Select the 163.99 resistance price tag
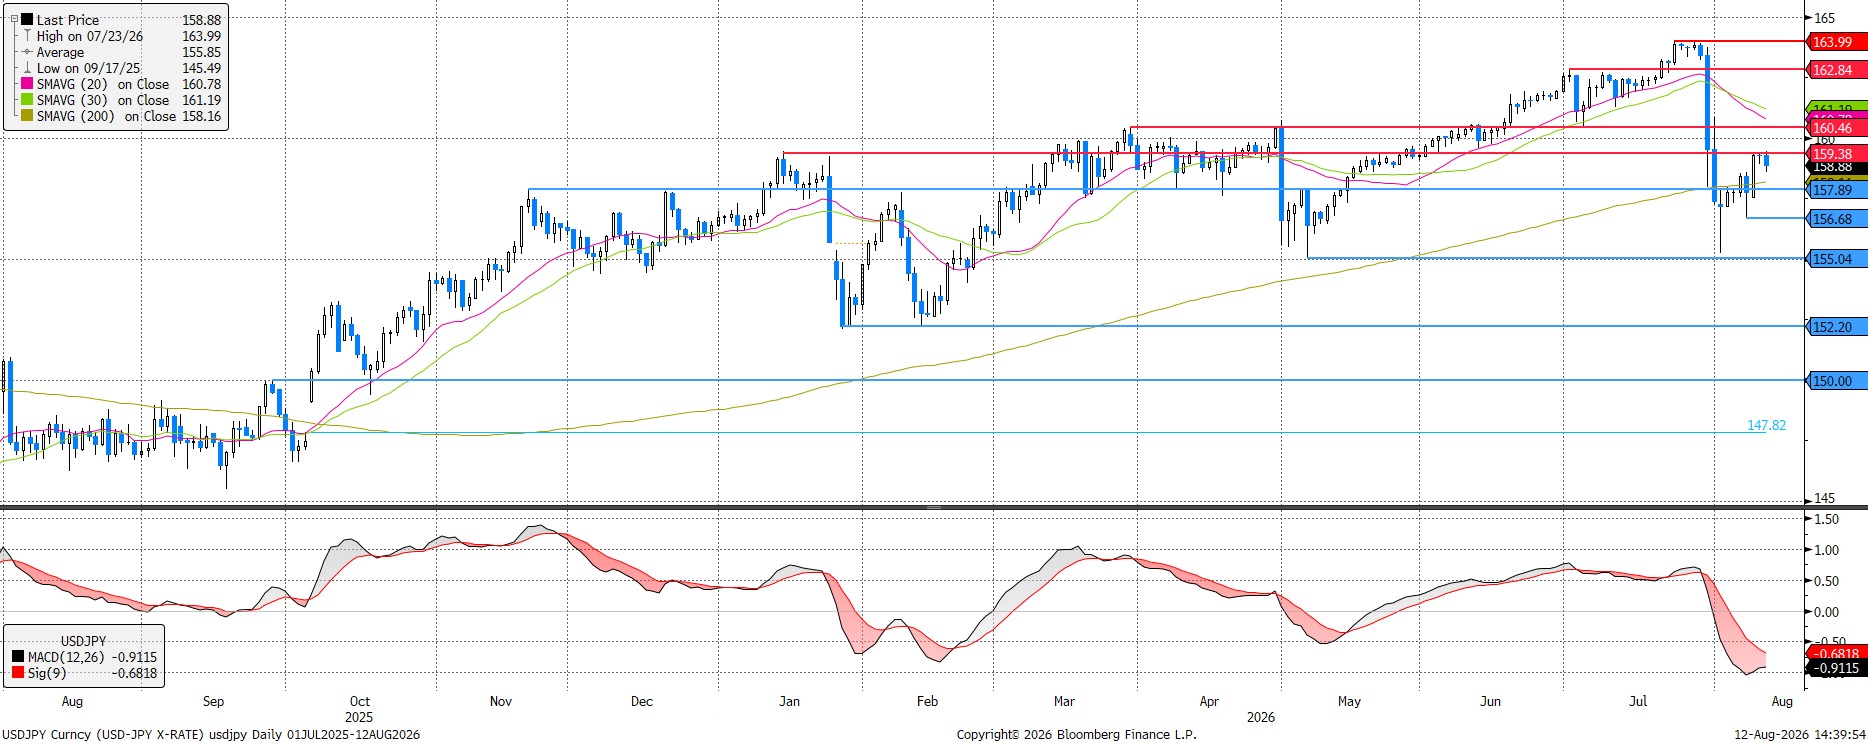 coord(1837,42)
